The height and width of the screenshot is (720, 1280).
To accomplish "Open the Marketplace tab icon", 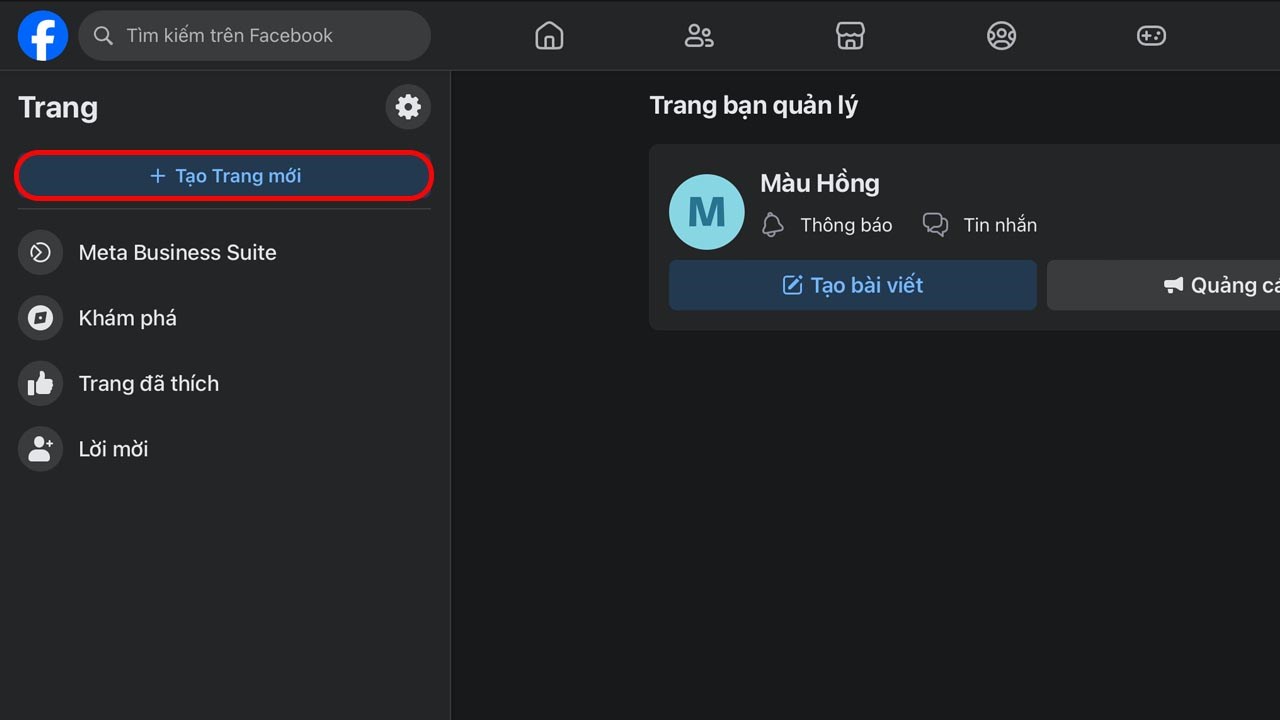I will tap(850, 36).
